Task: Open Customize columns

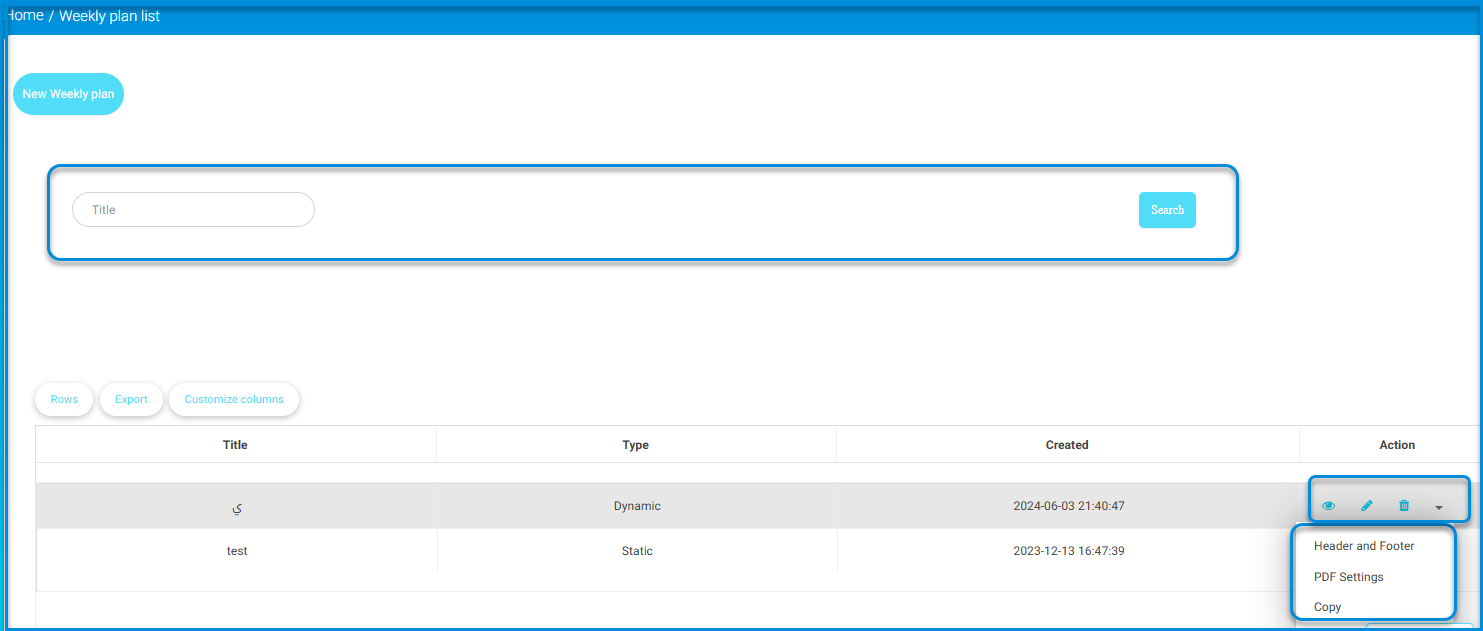Action: 234,399
